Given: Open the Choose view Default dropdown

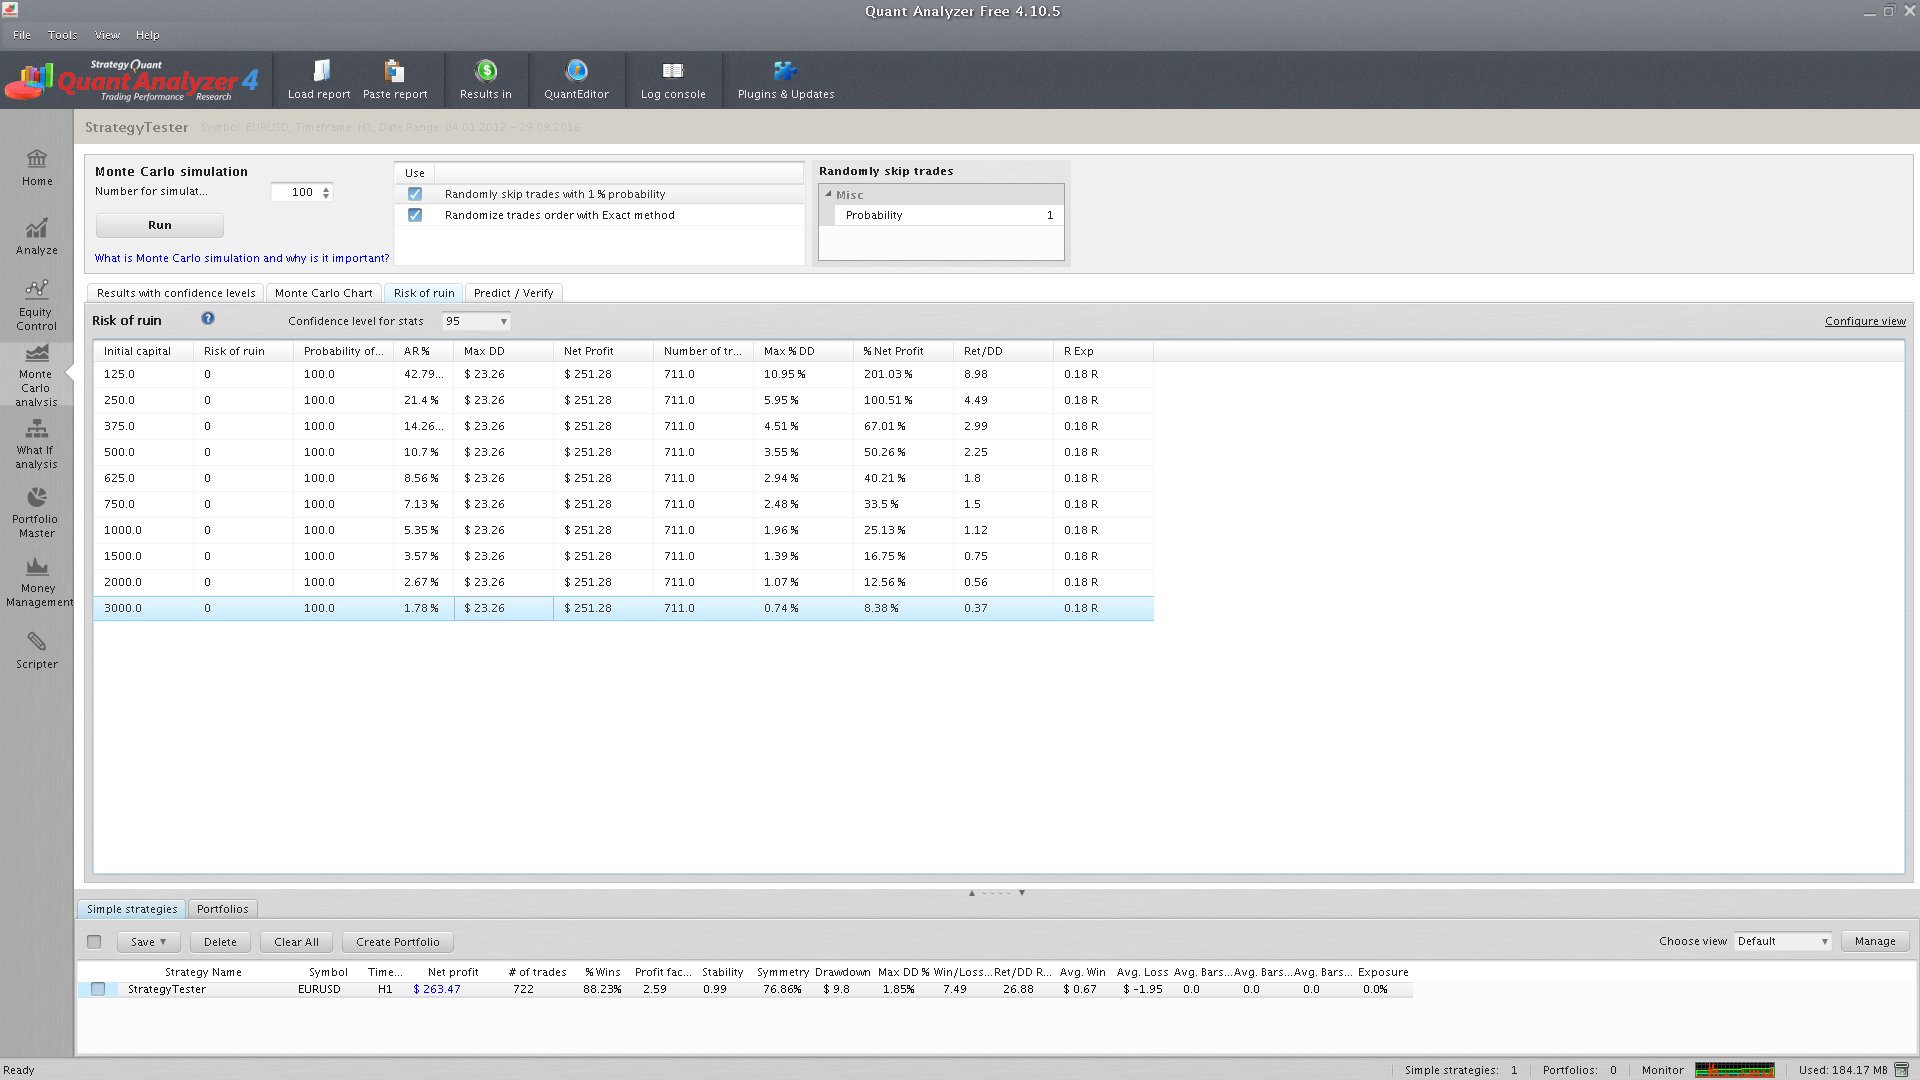Looking at the screenshot, I should 1782,941.
